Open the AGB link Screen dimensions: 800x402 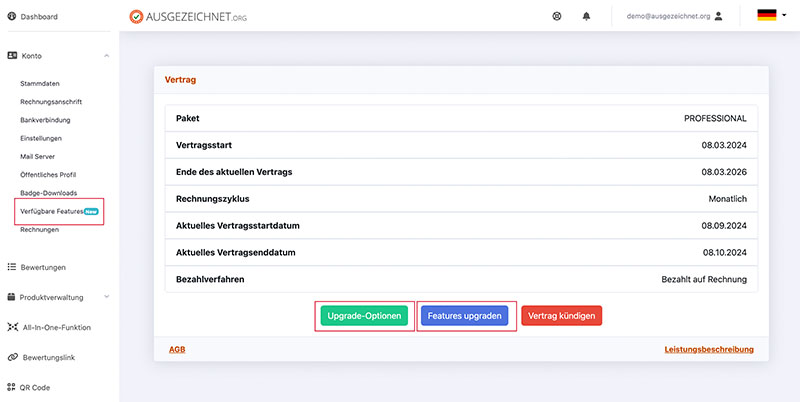(175, 349)
